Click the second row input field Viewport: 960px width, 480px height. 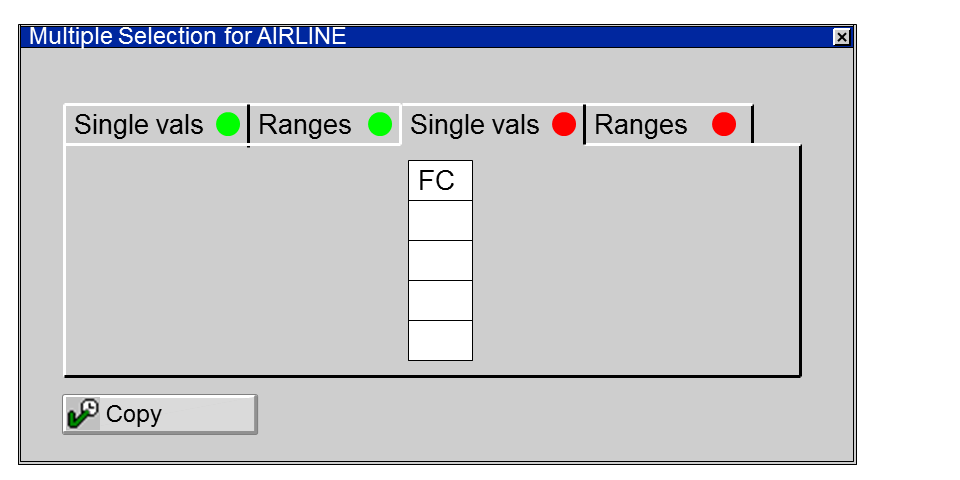tap(440, 221)
